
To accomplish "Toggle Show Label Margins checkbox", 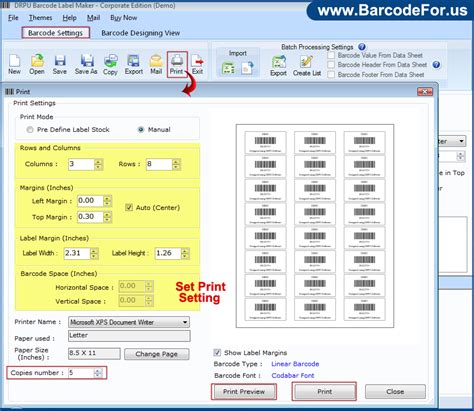I will pos(217,353).
